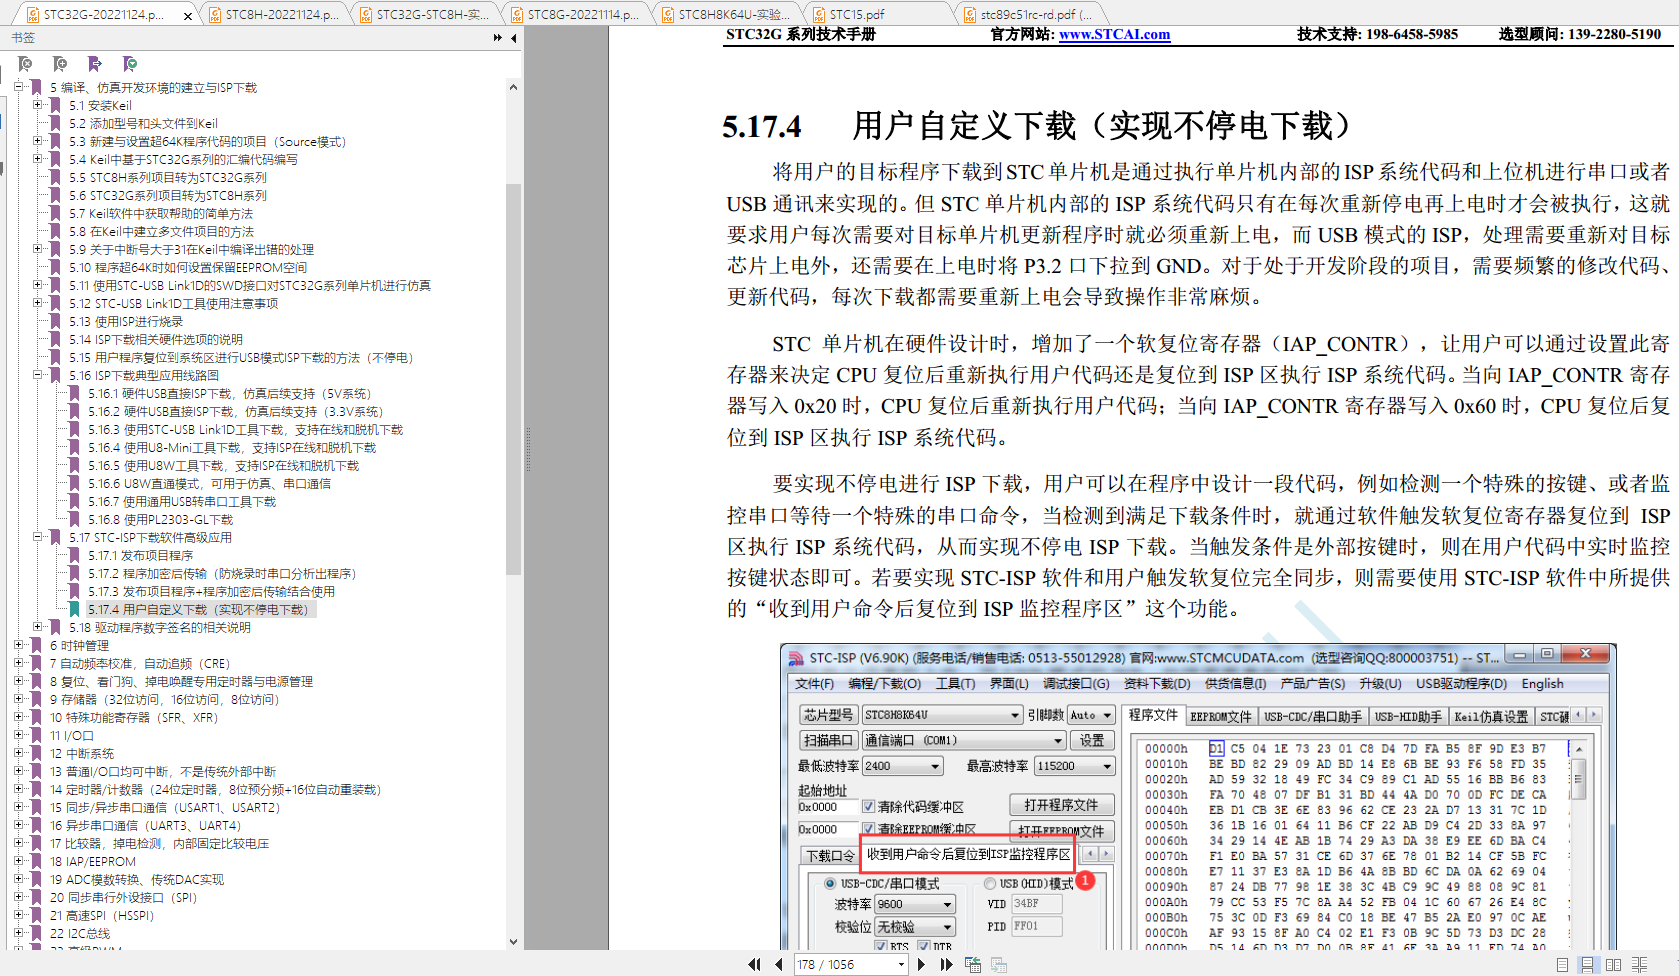Open bookmark 5.15 用户程序复位到系统区

[241, 357]
